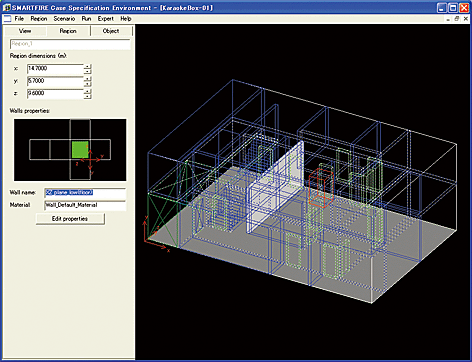This screenshot has width=472, height=362.
Task: Click the document icon in menu bar
Action: coord(7,19)
